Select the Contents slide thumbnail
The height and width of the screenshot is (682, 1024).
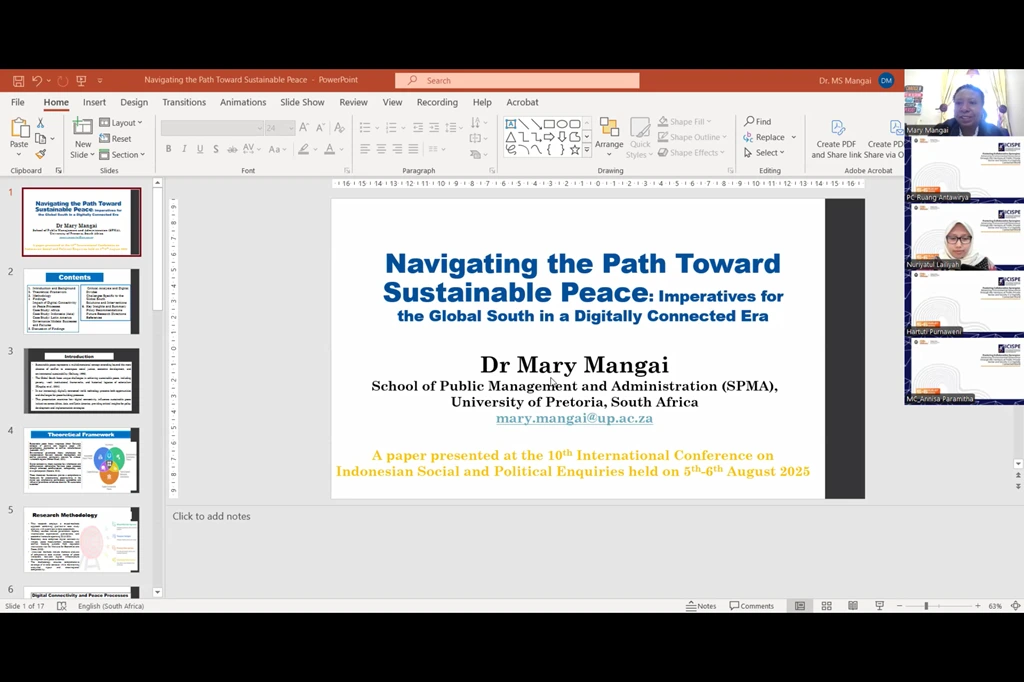[81, 301]
